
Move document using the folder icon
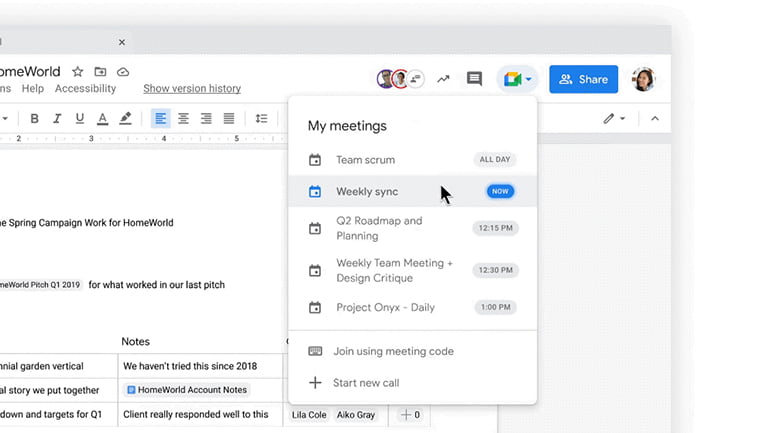[100, 72]
